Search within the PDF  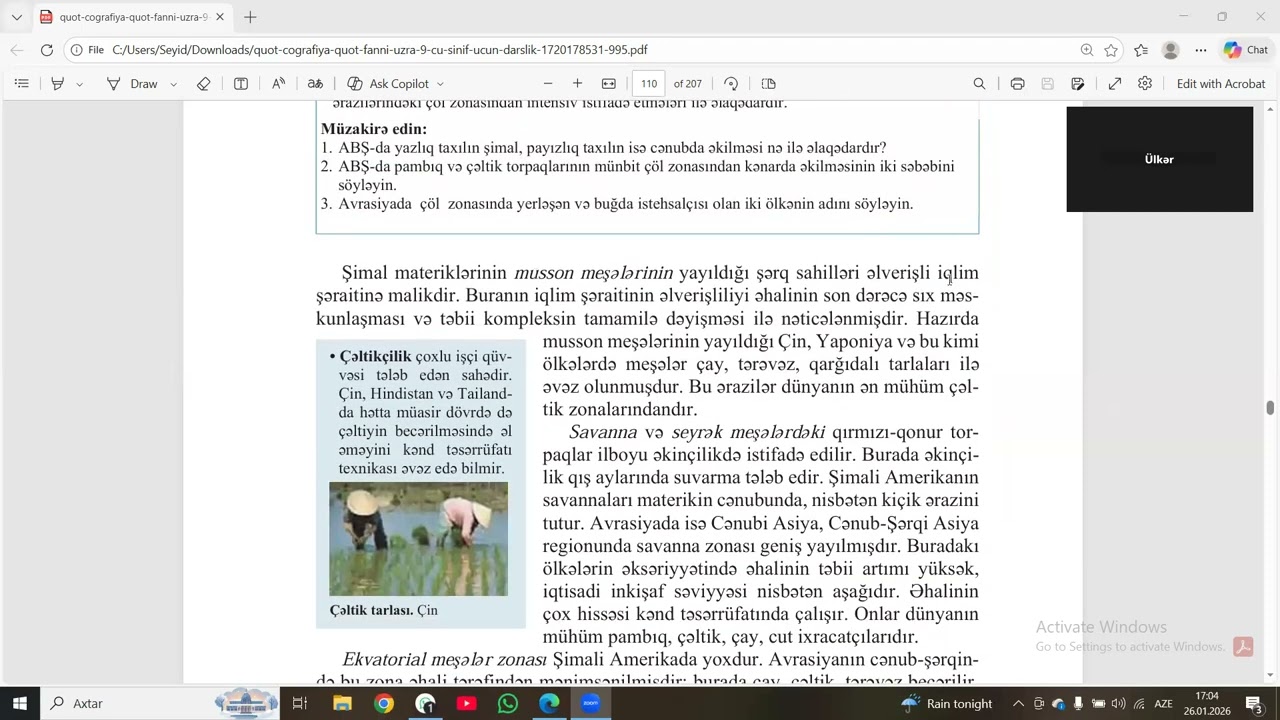click(979, 84)
